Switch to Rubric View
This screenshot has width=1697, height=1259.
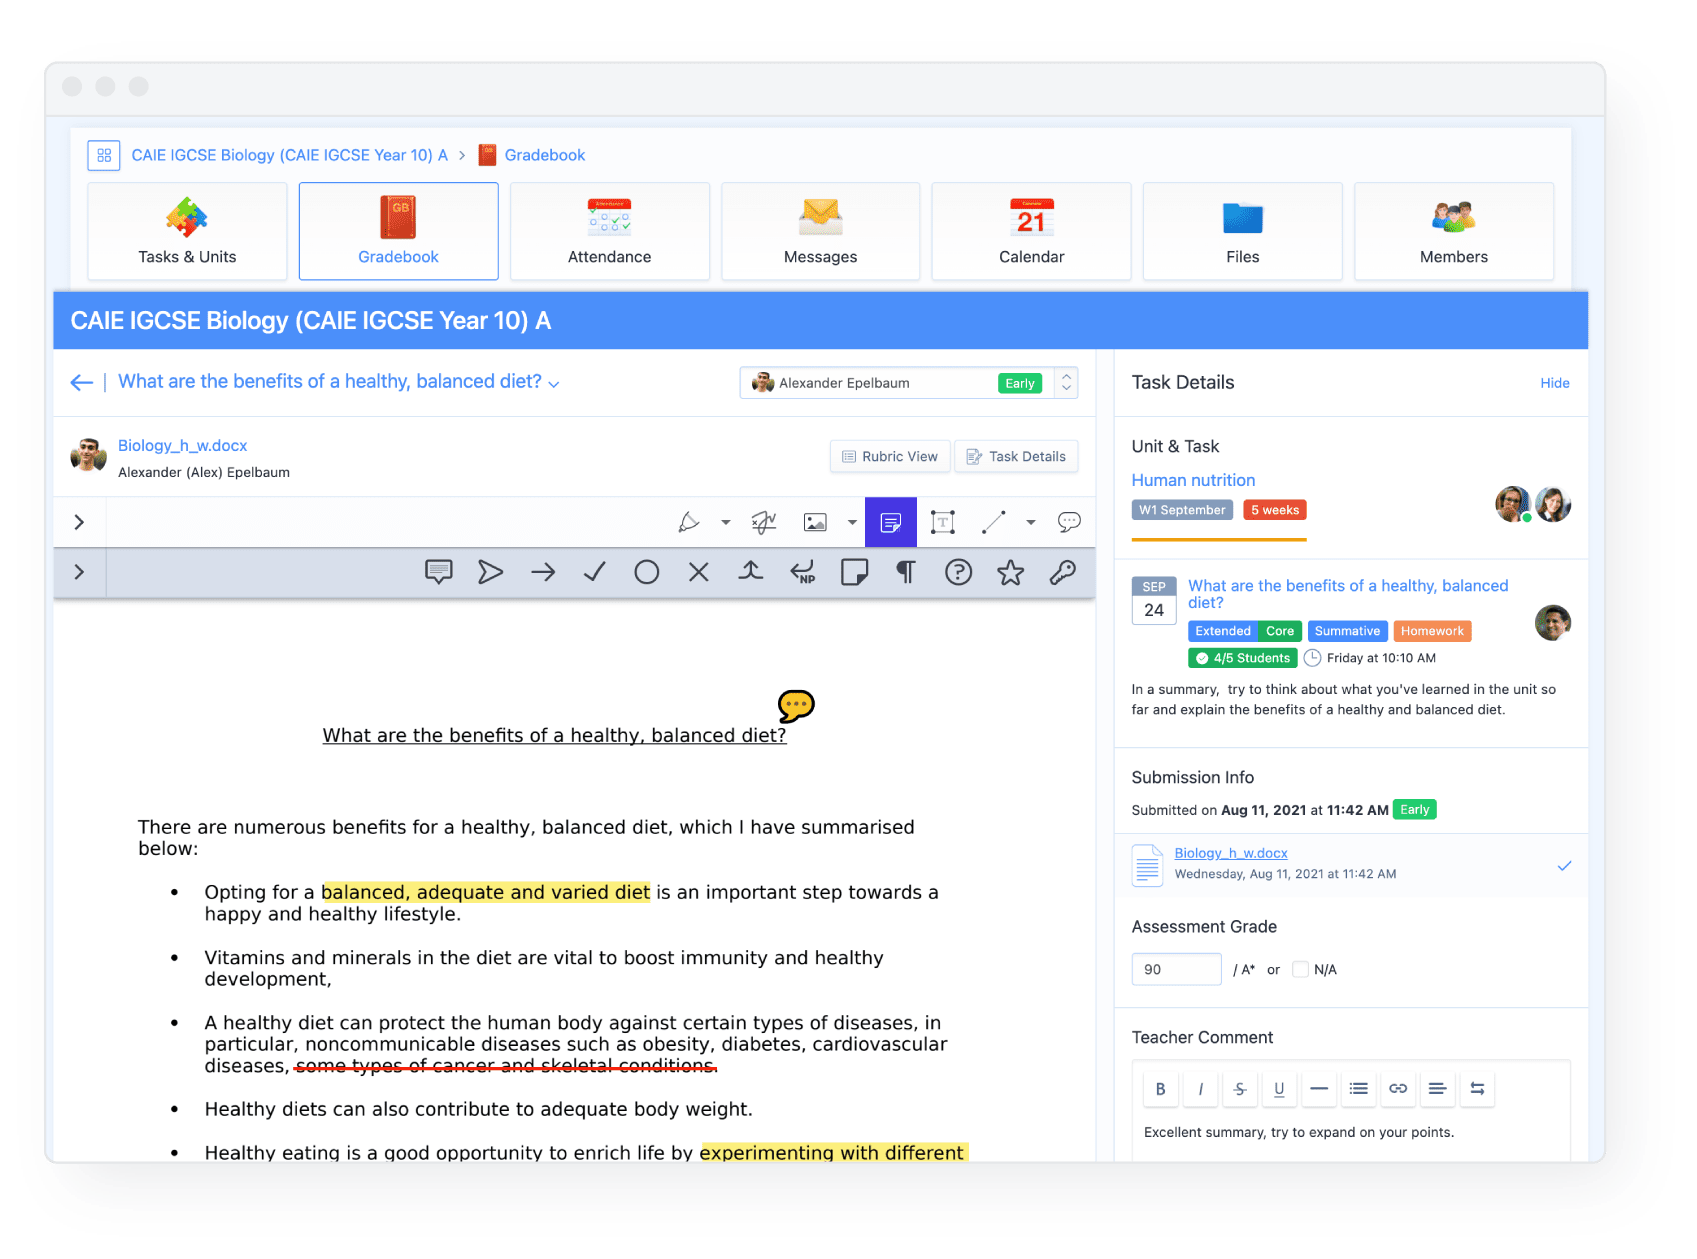click(890, 456)
